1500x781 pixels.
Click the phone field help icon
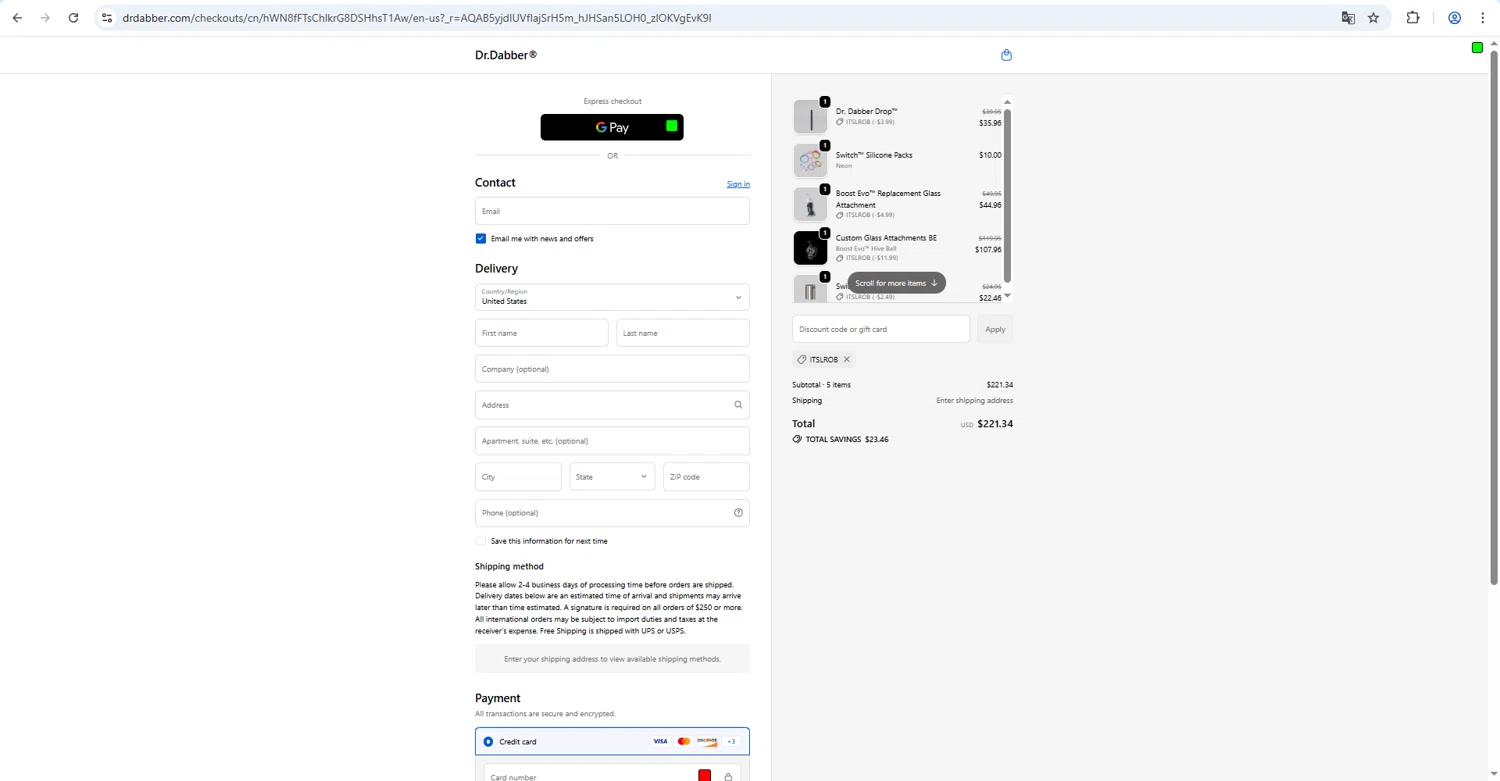click(738, 513)
